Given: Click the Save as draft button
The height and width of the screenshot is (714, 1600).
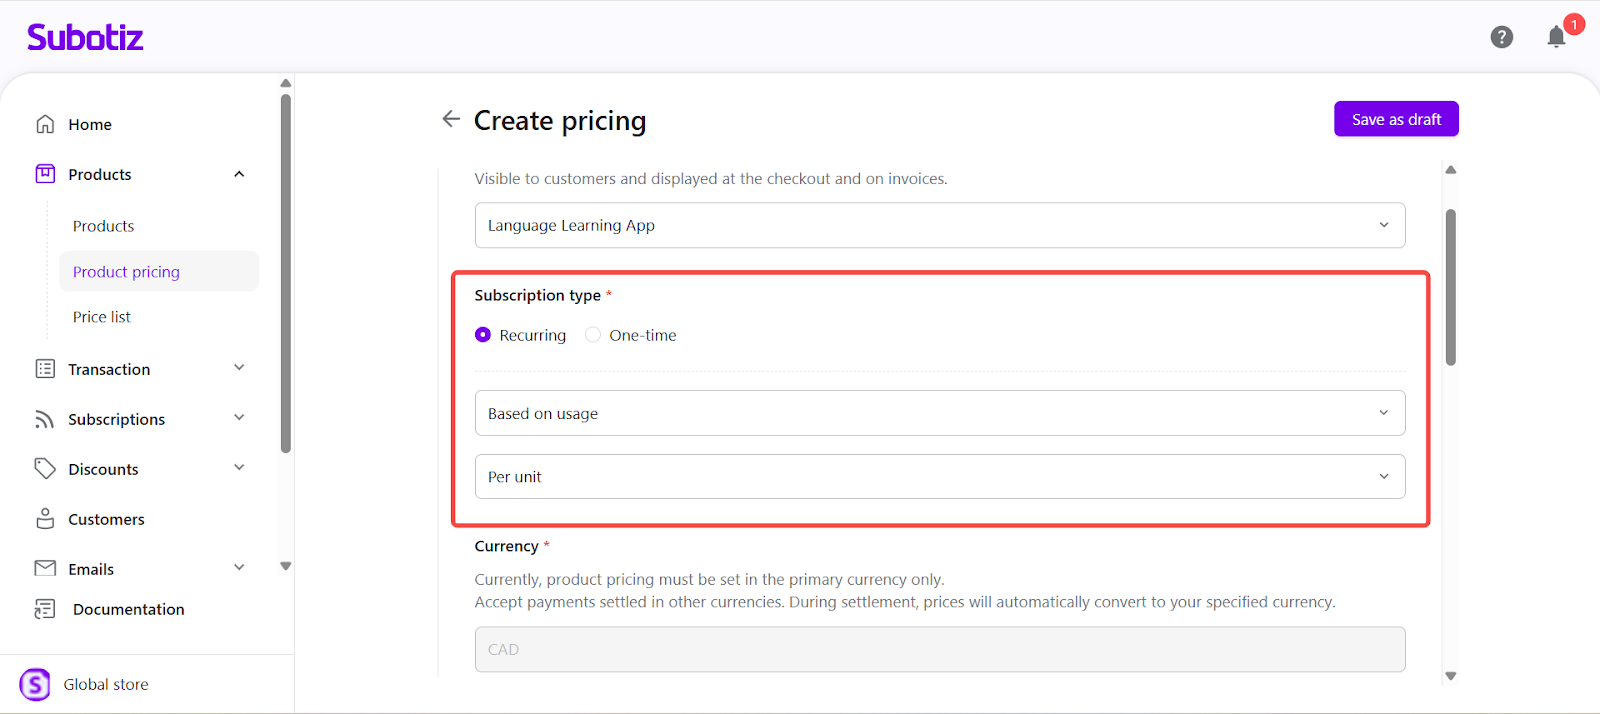Looking at the screenshot, I should click(1396, 119).
